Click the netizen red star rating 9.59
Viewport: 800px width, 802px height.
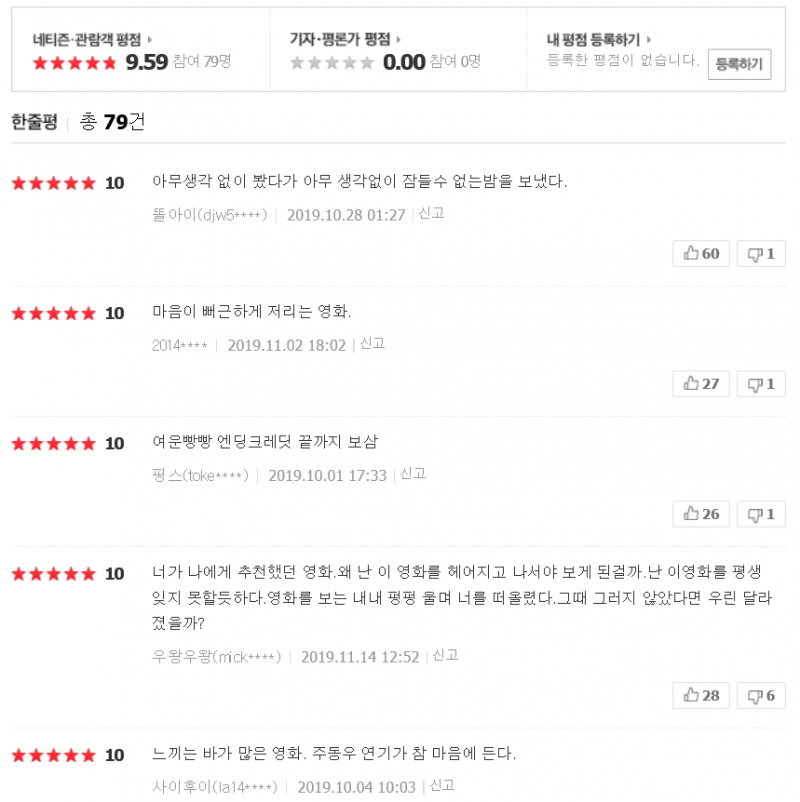75,62
